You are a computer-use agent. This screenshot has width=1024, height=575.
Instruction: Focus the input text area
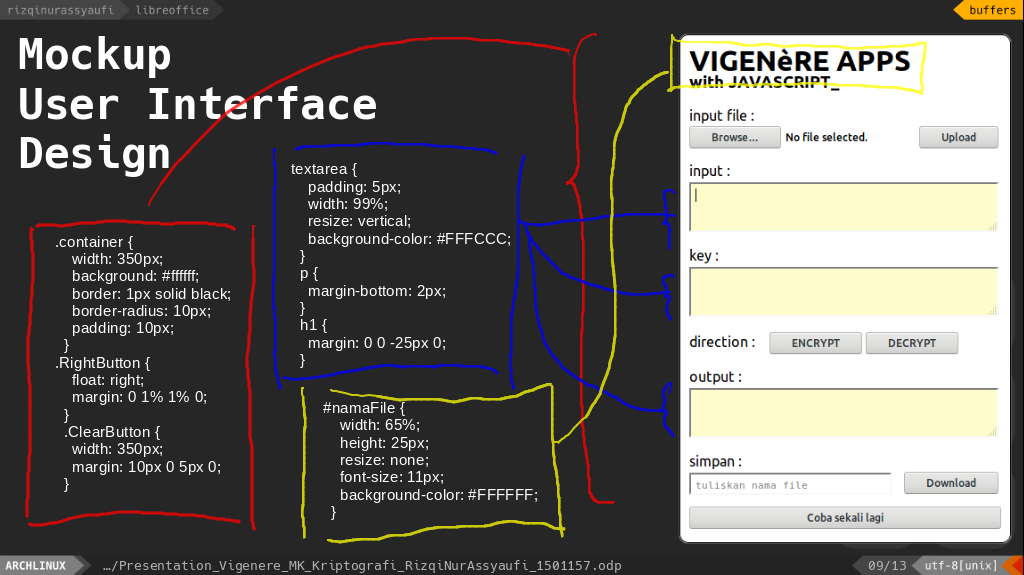pyautogui.click(x=843, y=207)
